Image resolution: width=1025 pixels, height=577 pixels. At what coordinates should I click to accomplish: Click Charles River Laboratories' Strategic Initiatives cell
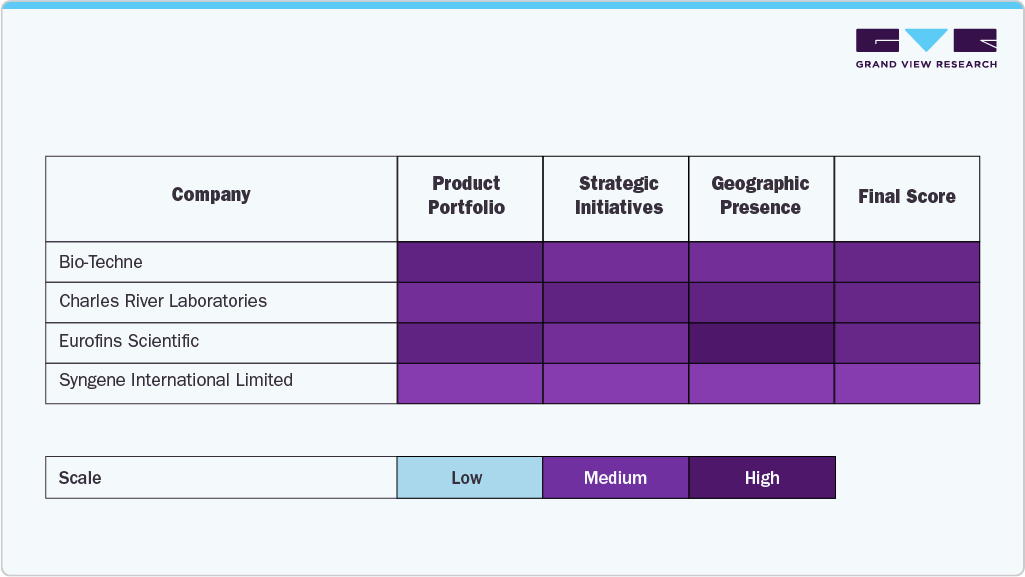tap(616, 302)
